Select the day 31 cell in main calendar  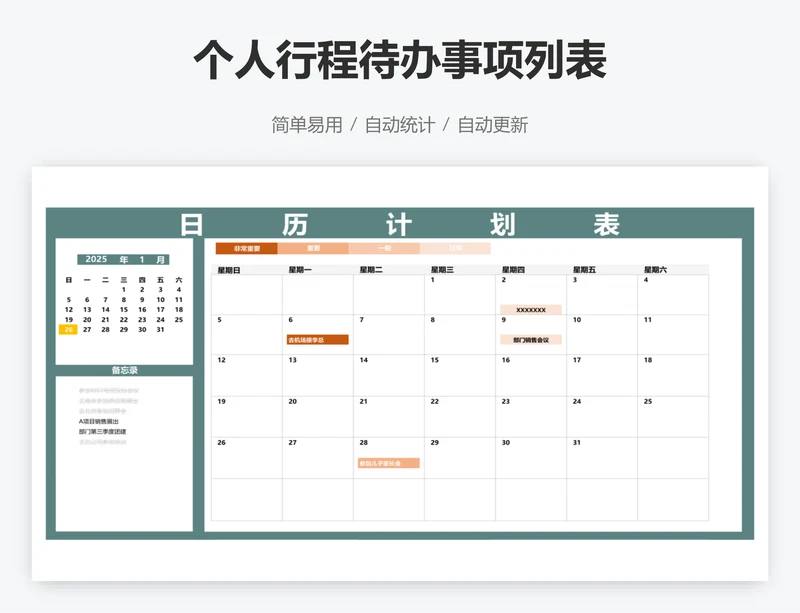602,457
